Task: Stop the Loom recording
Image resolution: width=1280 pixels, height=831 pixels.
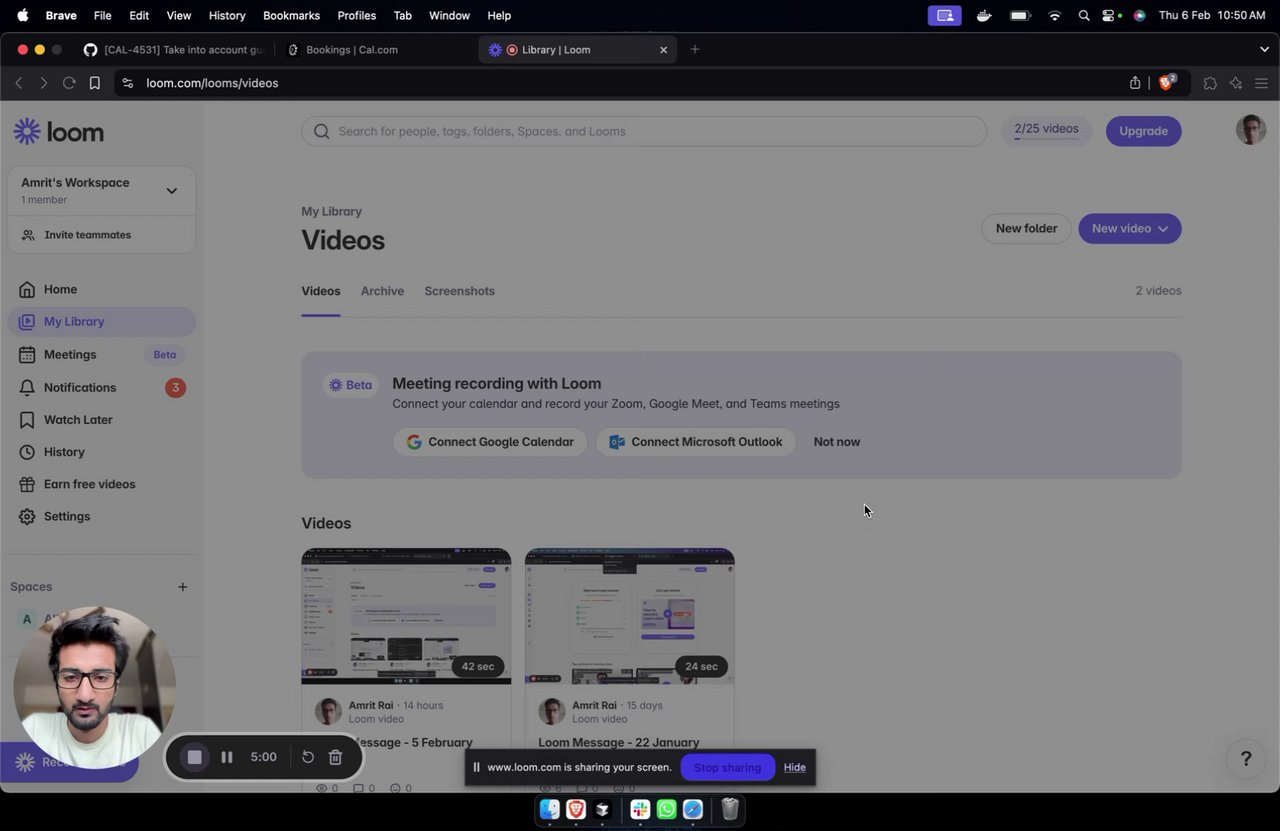Action: [195, 757]
